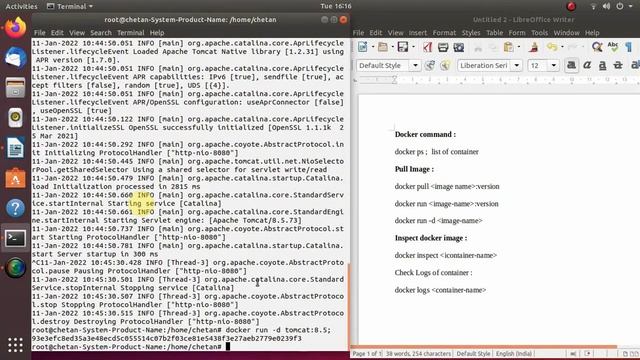Open Writer's Table menu
This screenshot has width=640, height=360.
tap(494, 33)
